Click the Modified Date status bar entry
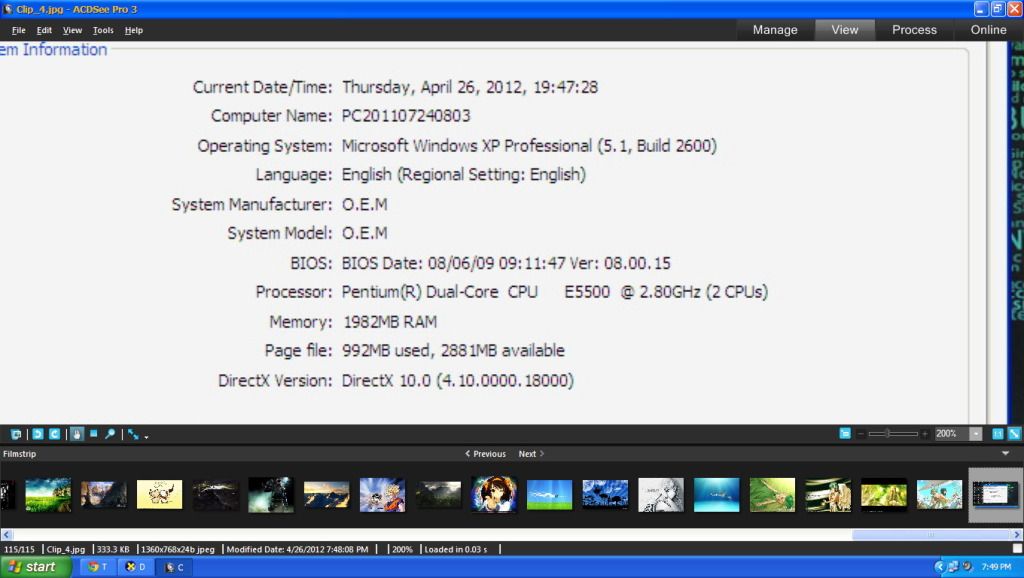Image resolution: width=1024 pixels, height=578 pixels. (297, 549)
